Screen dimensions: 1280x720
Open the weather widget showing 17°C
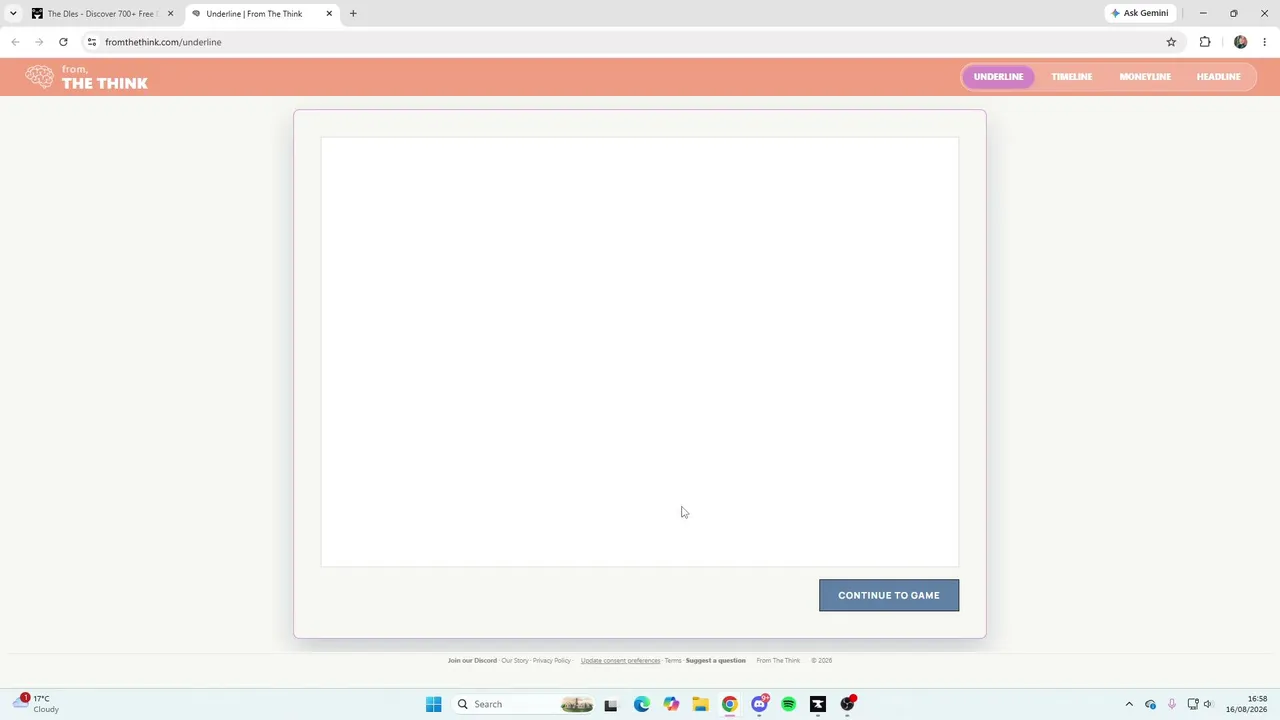38,704
